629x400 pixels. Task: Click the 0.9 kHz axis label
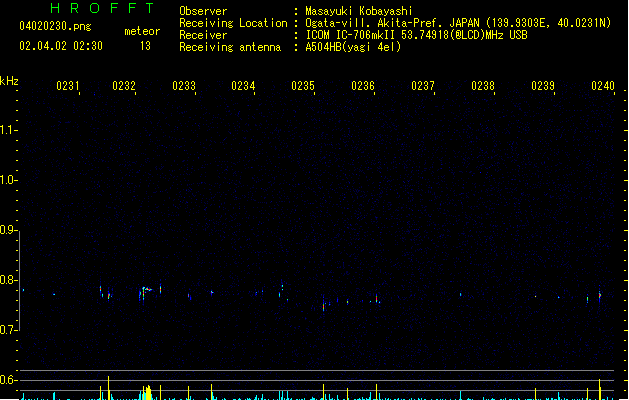pos(7,230)
